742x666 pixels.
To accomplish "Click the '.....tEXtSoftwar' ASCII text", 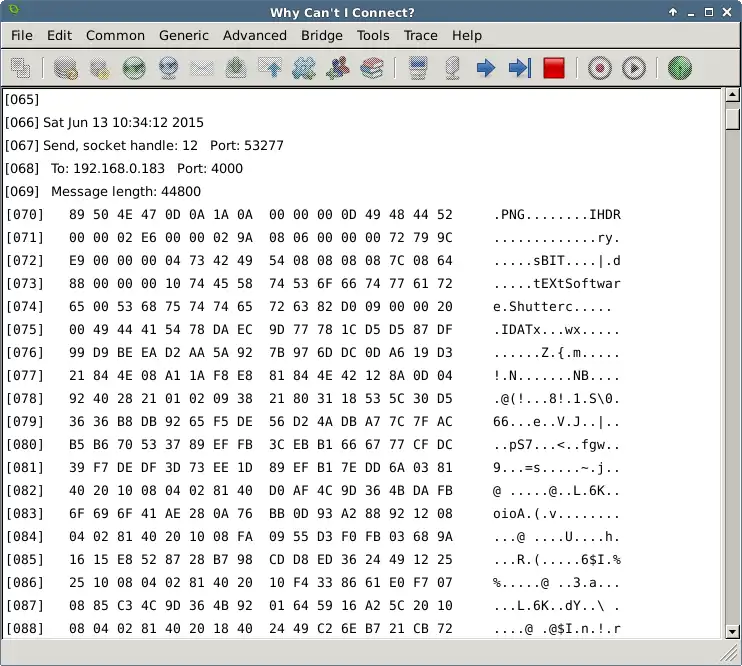I will (557, 284).
